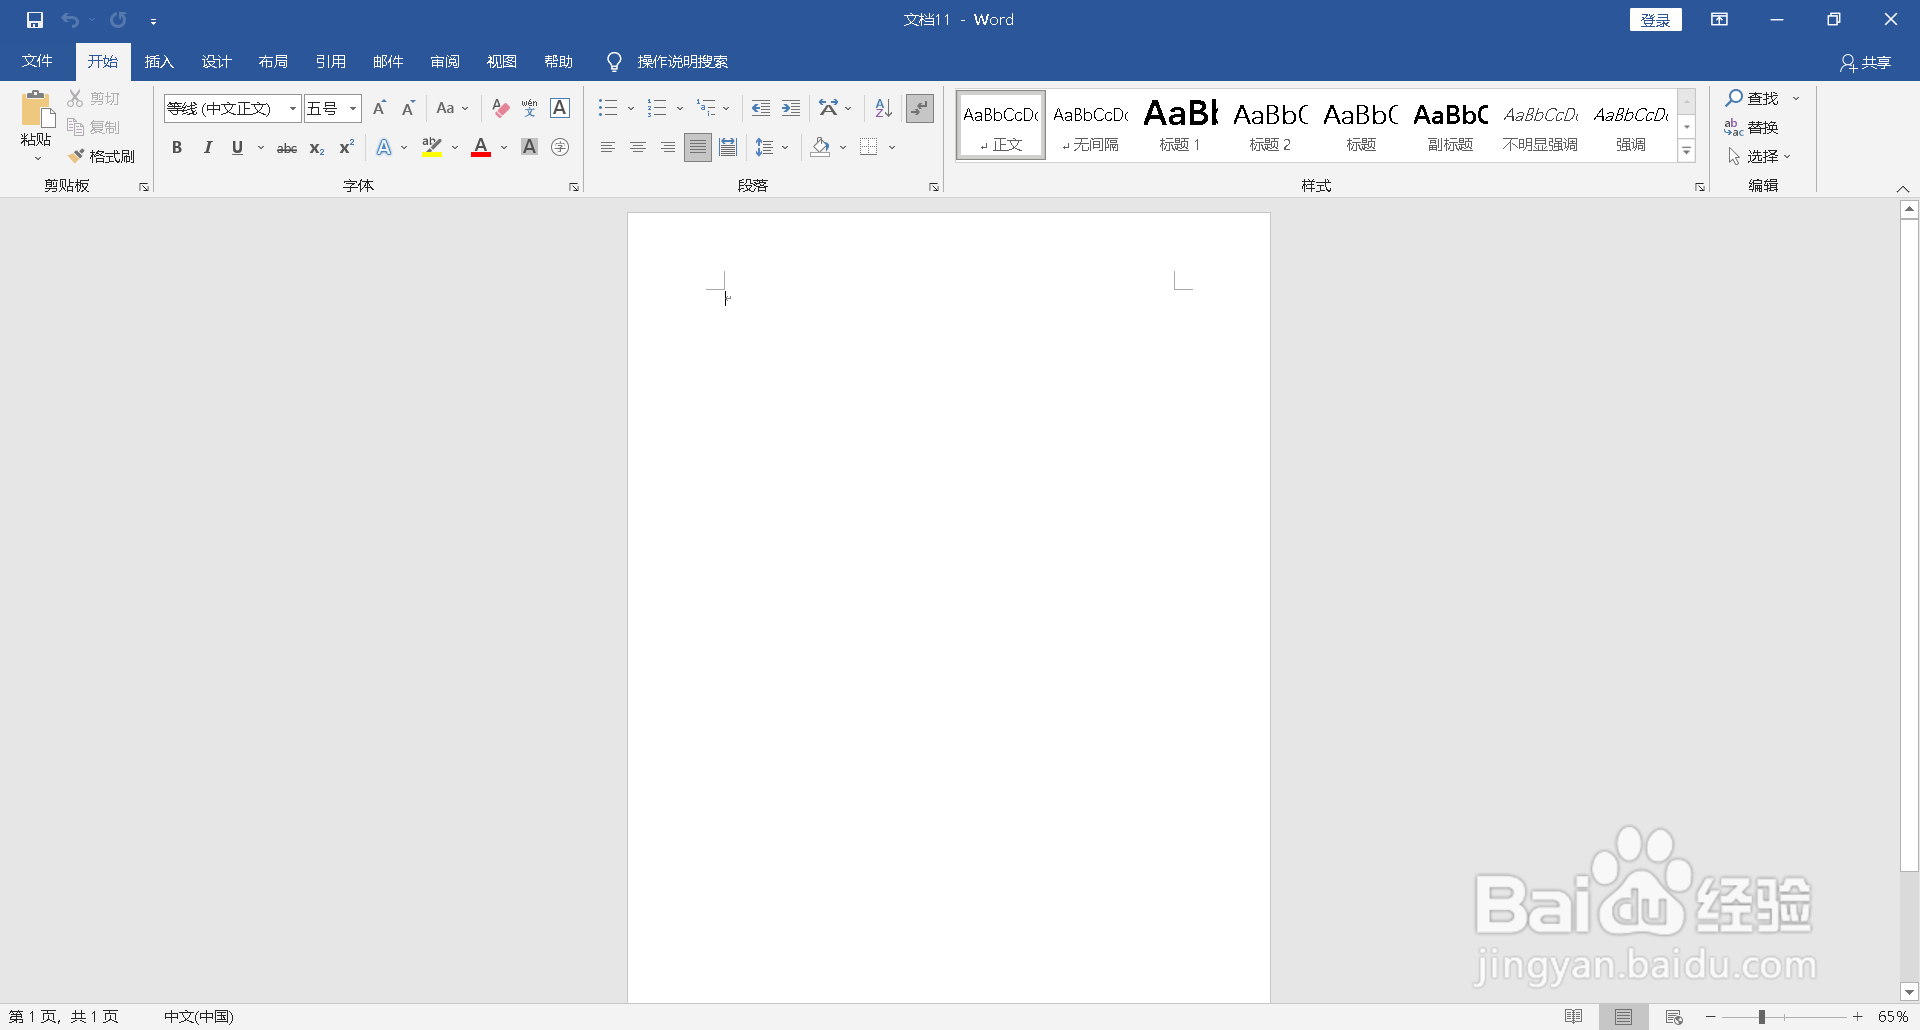Switch to the References (引用) tab
This screenshot has width=1920, height=1030.
click(330, 62)
